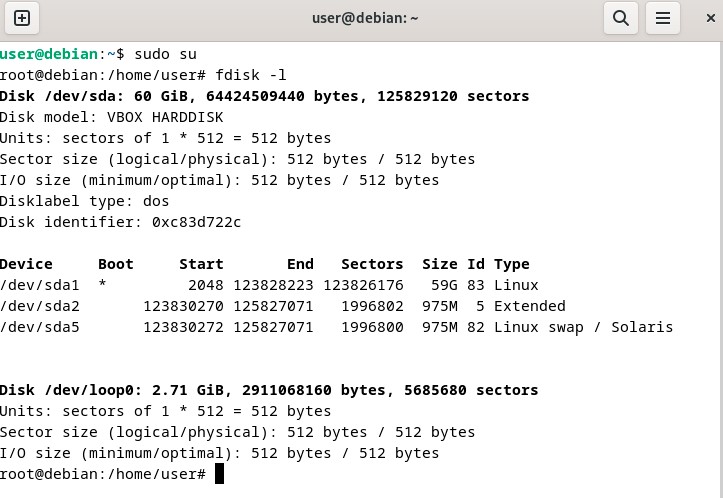Click the boot flag asterisk for sda1
Image resolution: width=723 pixels, height=498 pixels.
(102, 284)
